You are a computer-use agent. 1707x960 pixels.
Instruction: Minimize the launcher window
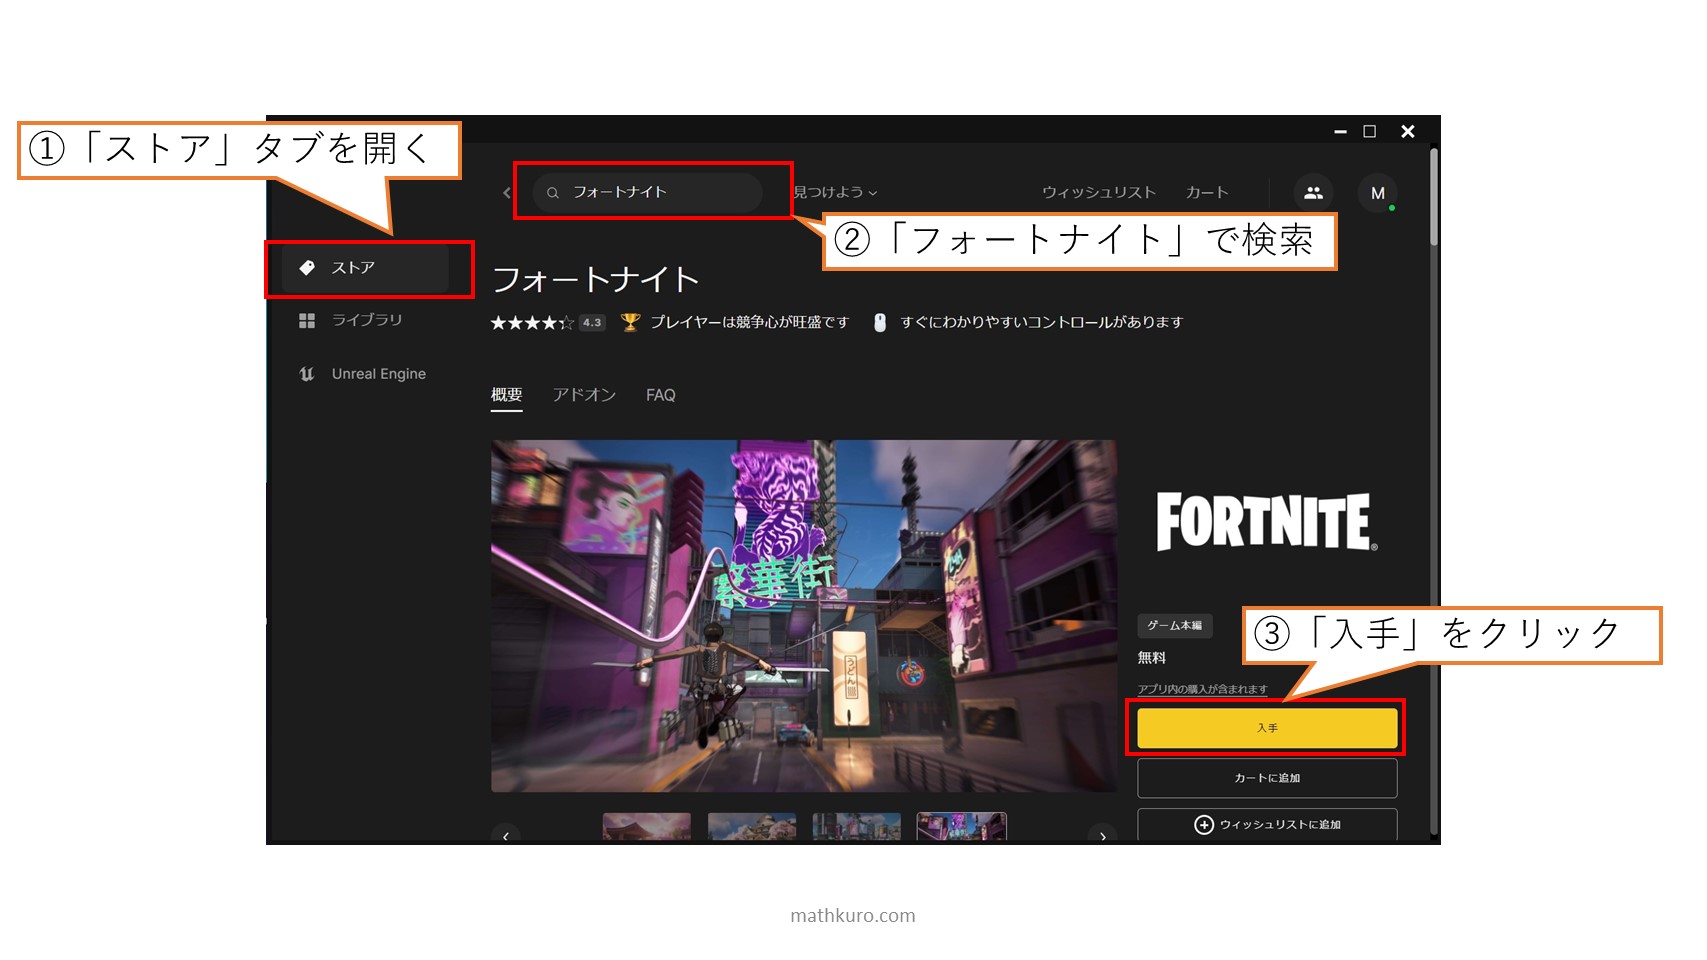click(1340, 131)
